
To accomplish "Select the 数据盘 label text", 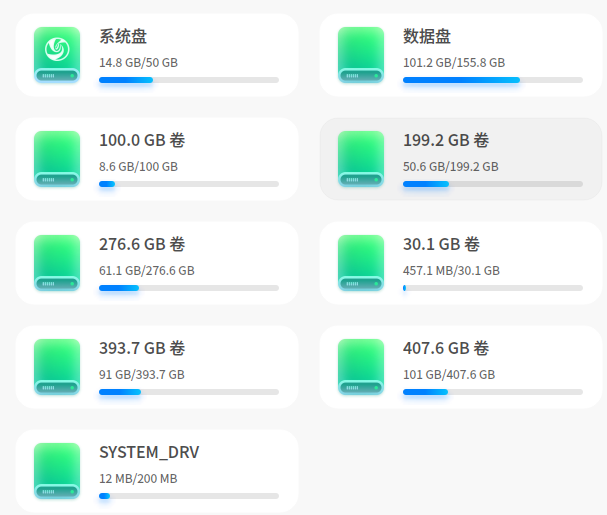I will [427, 37].
